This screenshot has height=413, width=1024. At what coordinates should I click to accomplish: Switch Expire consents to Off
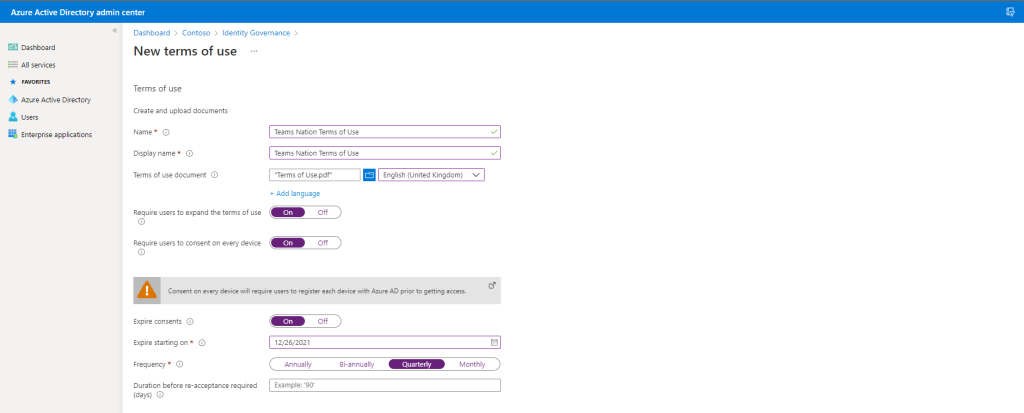(322, 321)
